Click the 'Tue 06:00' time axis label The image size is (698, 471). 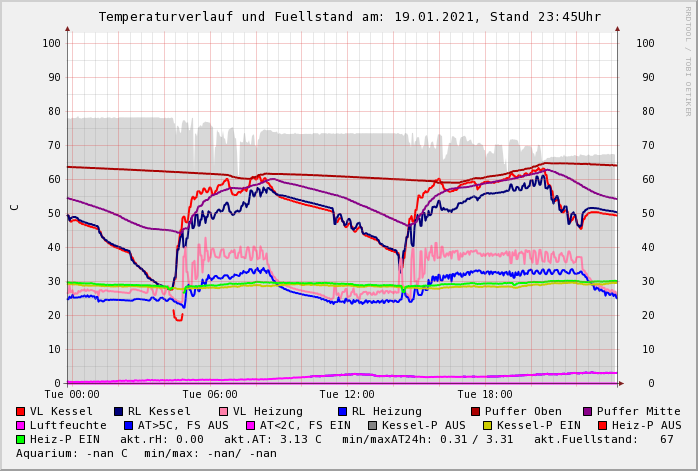coord(210,395)
